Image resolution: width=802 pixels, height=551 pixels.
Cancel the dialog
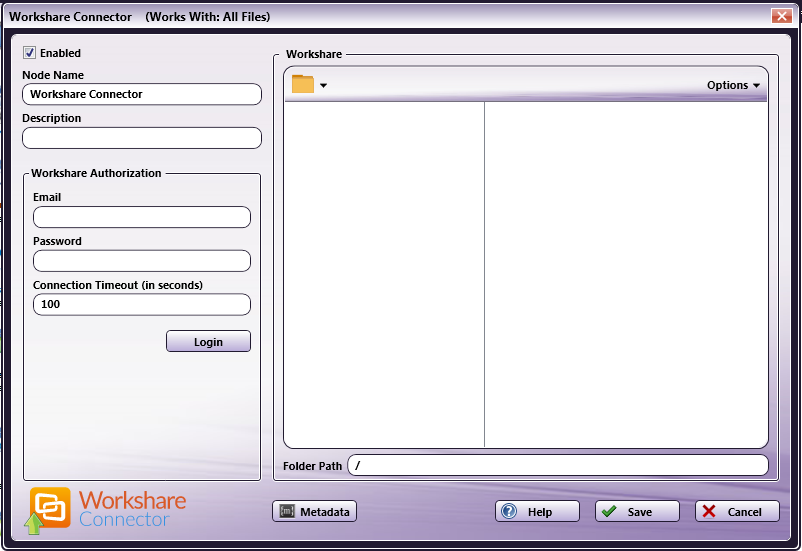point(737,511)
